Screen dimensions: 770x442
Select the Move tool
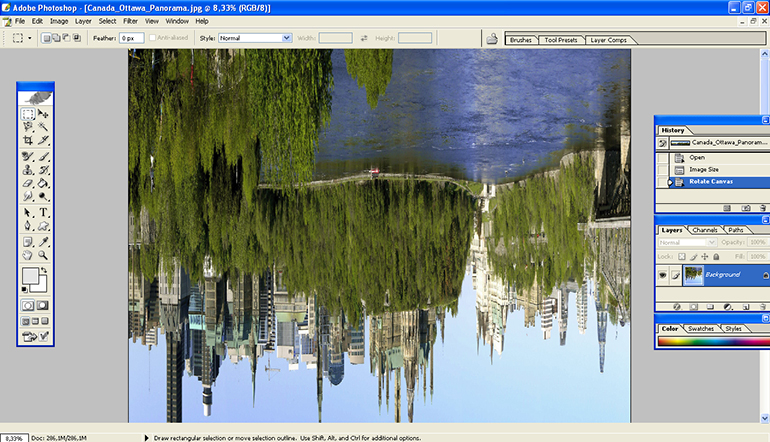[x=44, y=114]
